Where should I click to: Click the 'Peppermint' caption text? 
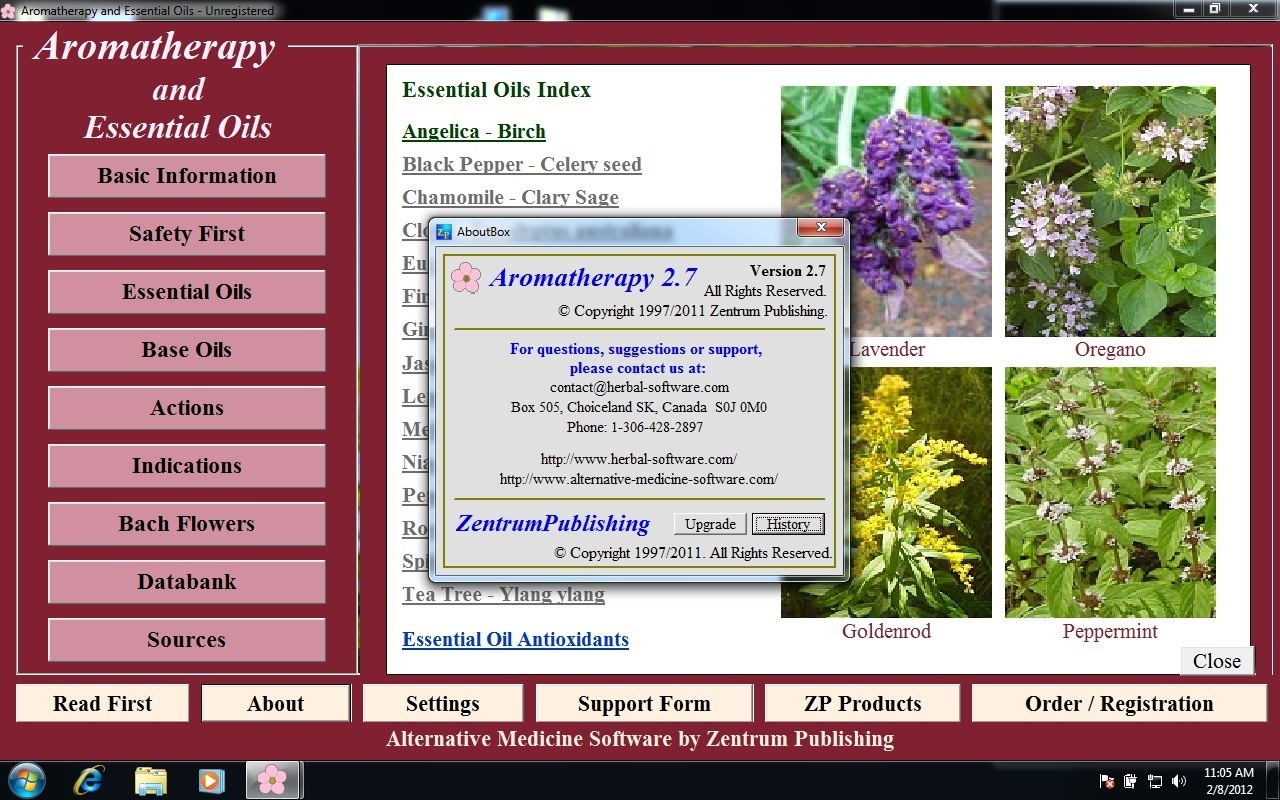(1110, 632)
